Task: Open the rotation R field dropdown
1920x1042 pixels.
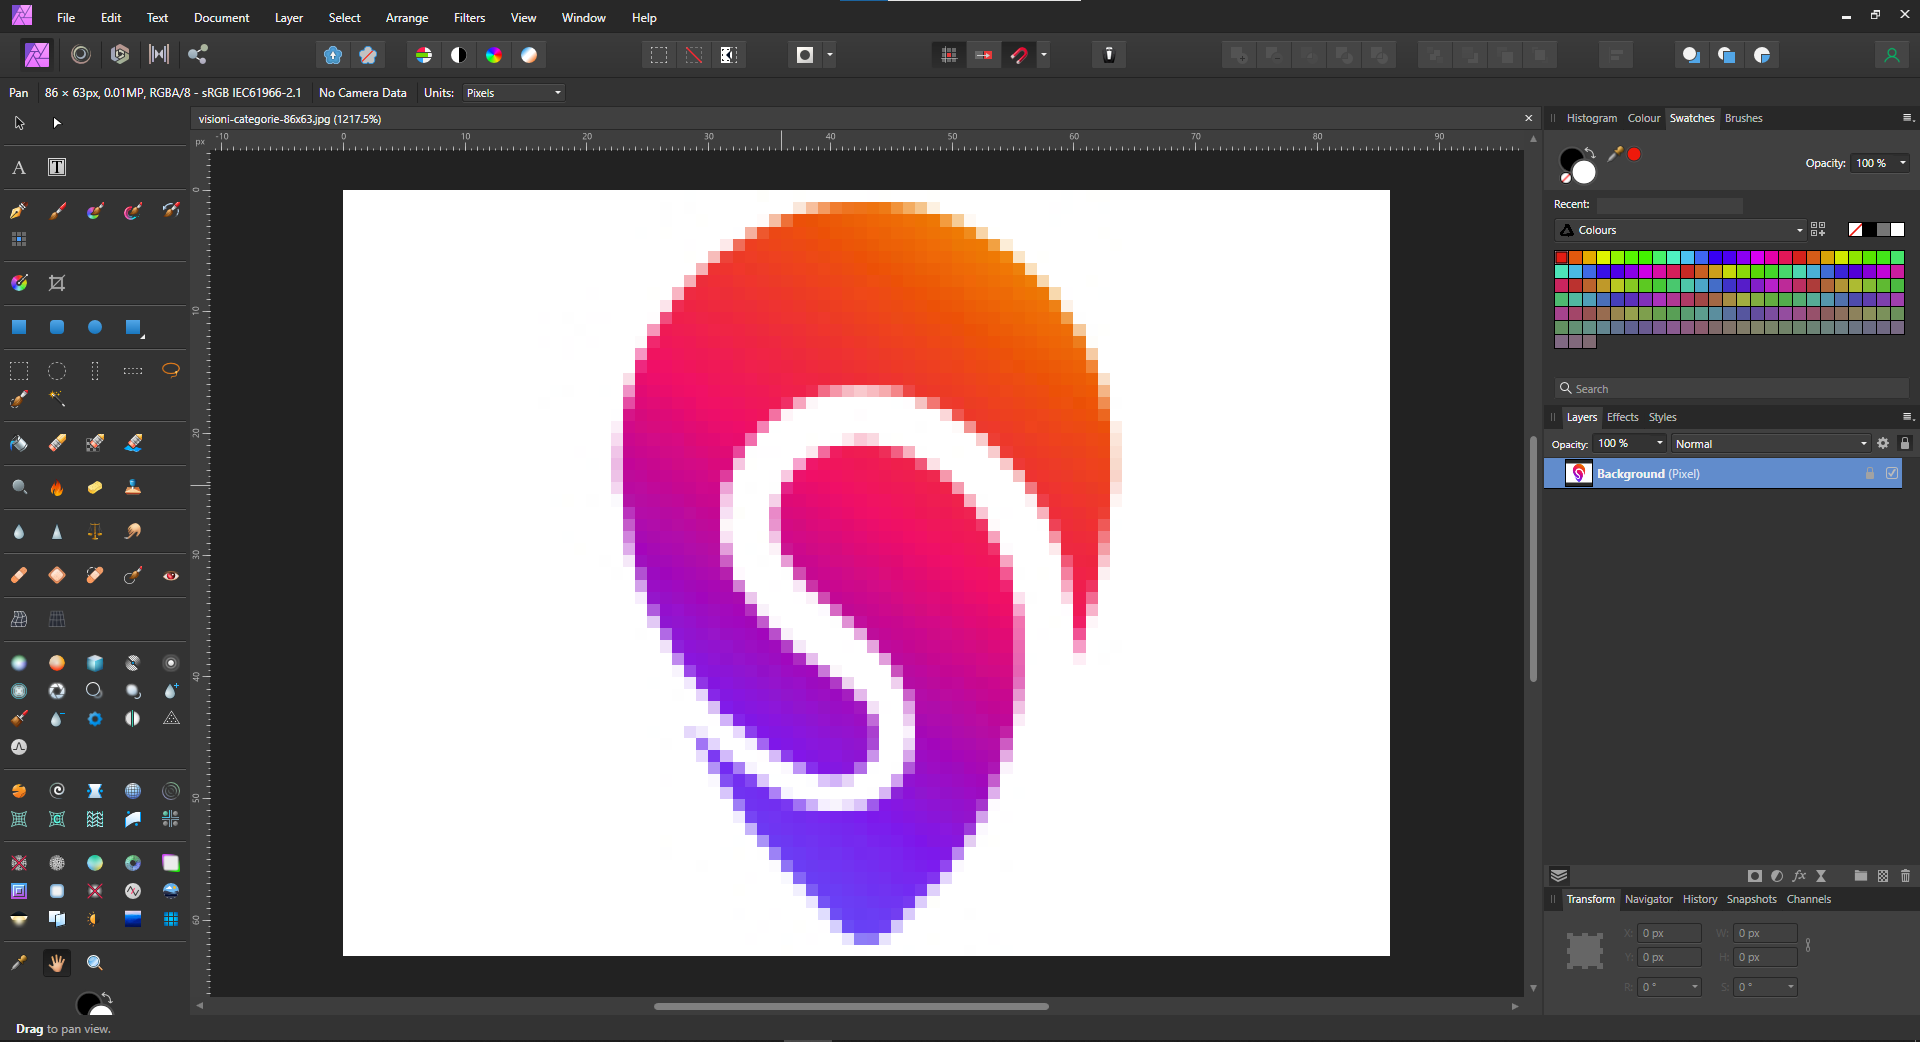Action: [x=1695, y=987]
